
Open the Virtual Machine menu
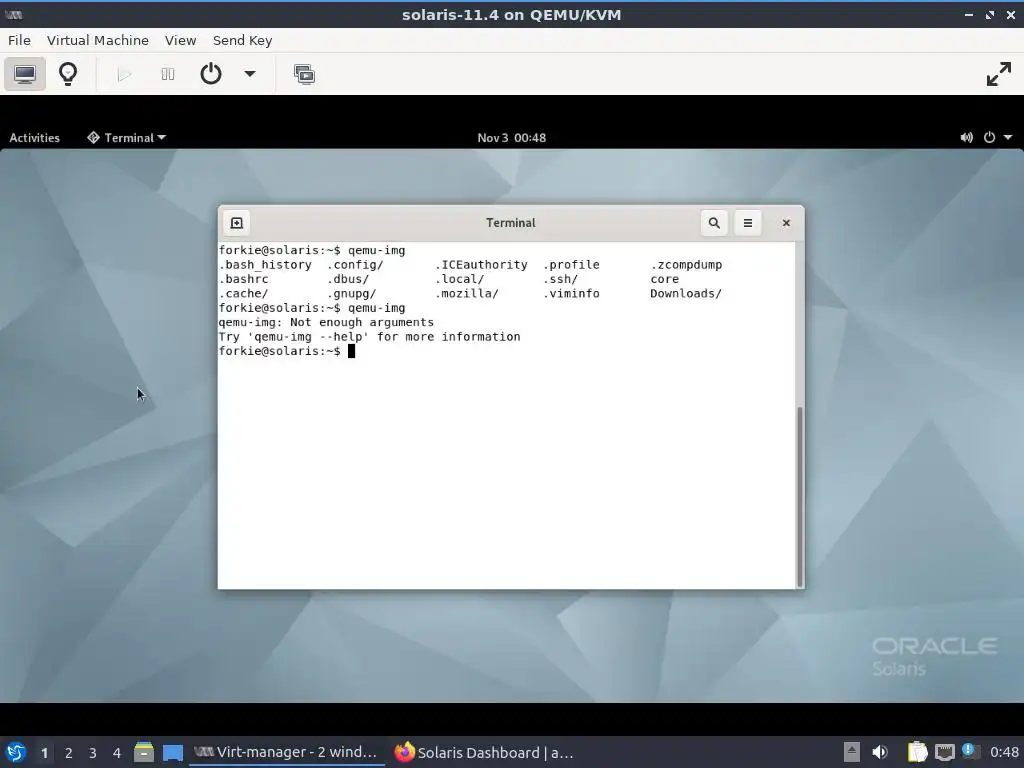pyautogui.click(x=98, y=40)
